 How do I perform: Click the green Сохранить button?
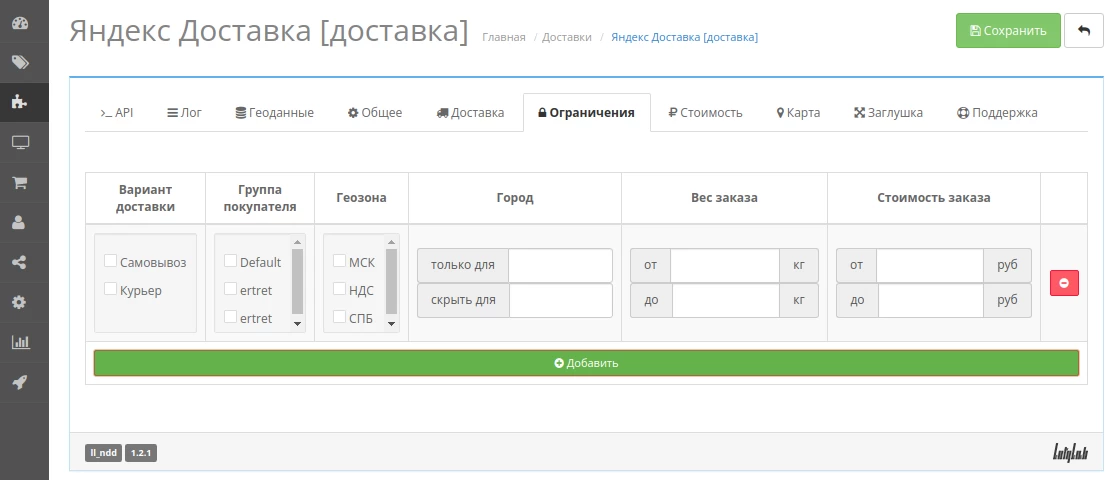click(x=1008, y=30)
